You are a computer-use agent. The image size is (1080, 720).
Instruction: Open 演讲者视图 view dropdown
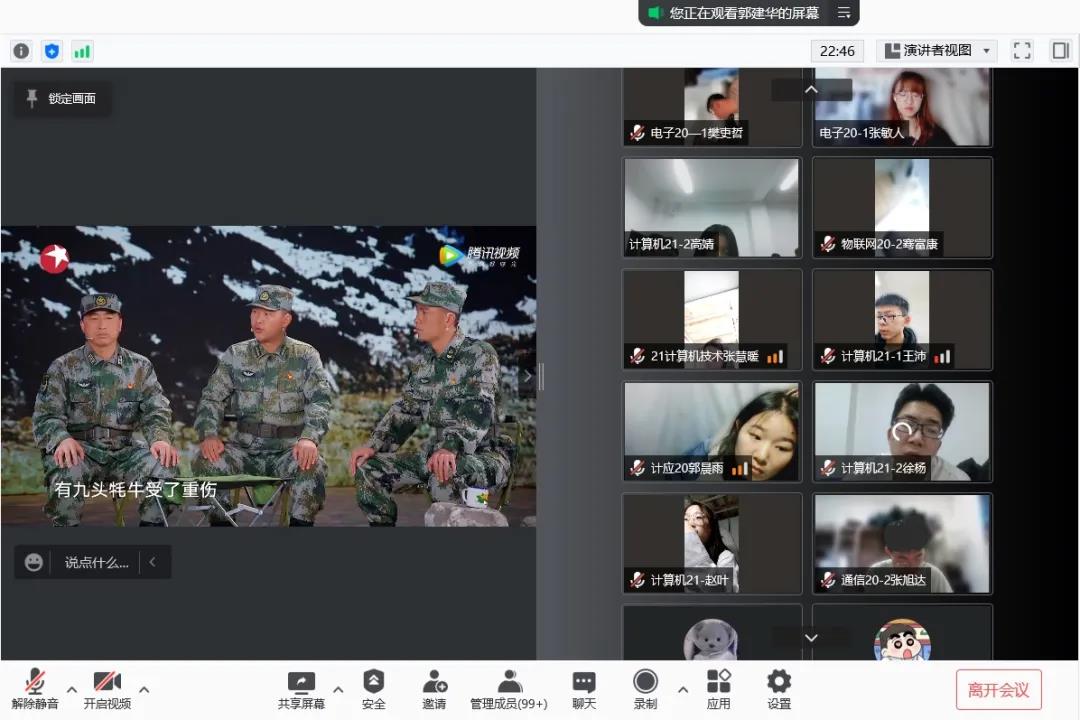click(936, 51)
